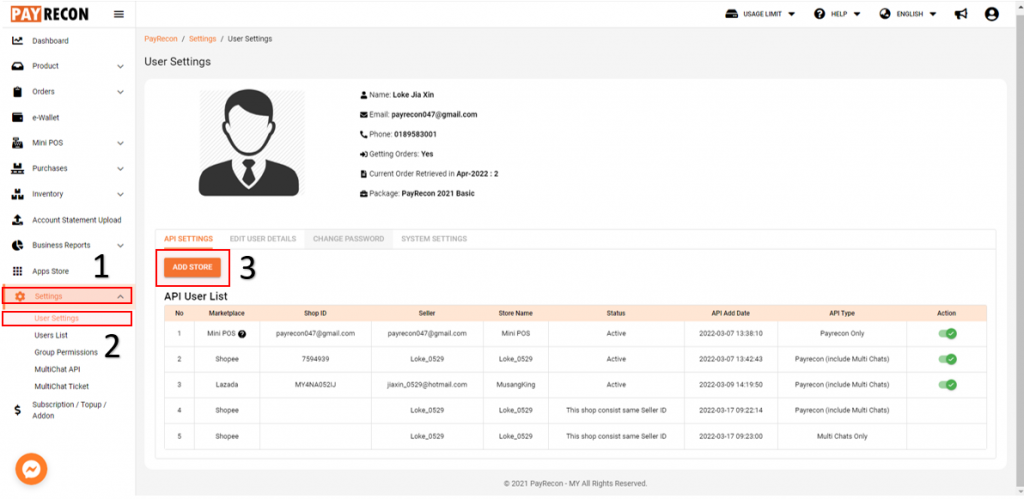Click the Settings breadcrumb link
Viewport: 1024px width, 499px height.
coord(202,39)
